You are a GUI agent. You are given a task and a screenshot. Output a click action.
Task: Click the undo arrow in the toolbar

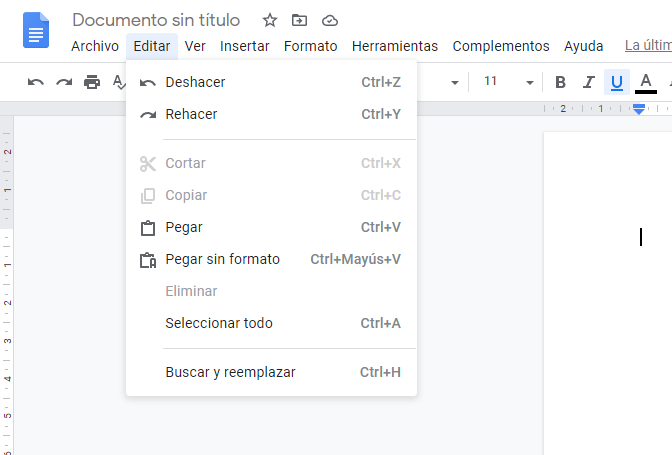click(x=36, y=82)
